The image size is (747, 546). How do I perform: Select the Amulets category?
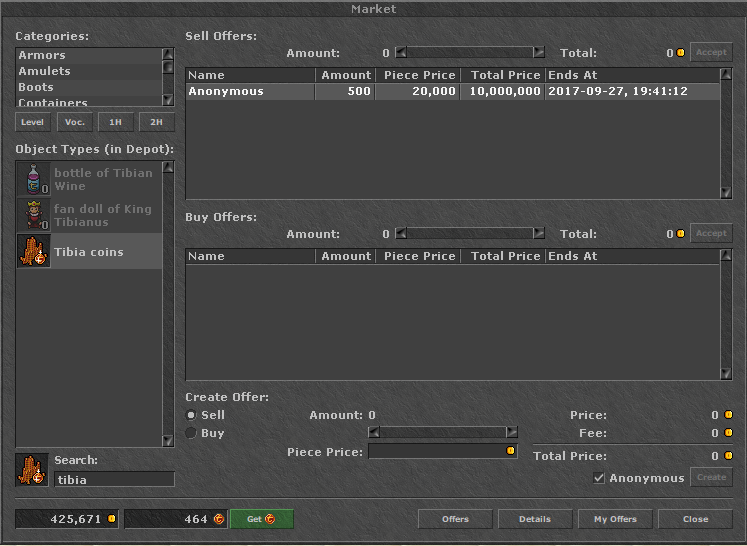click(x=89, y=71)
